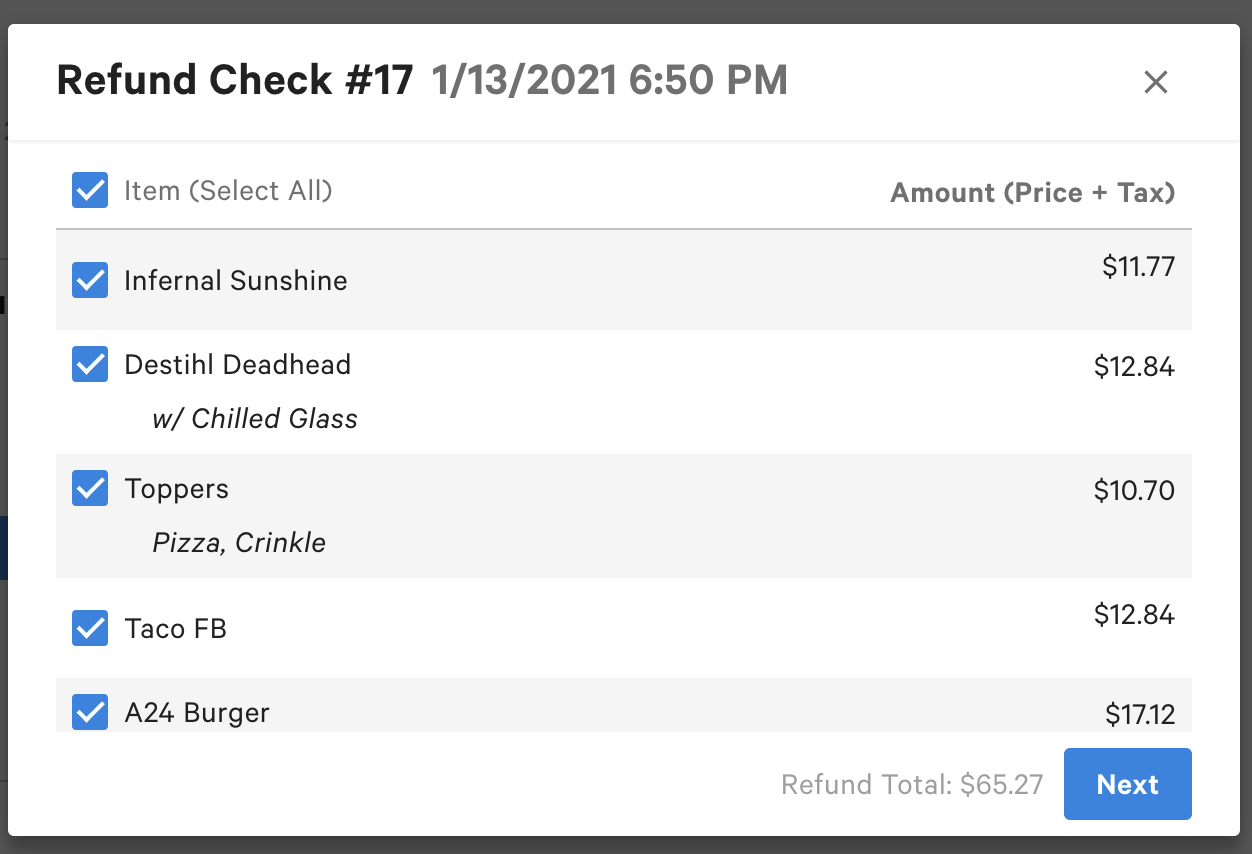Select the Destihl Deadhead item label
The width and height of the screenshot is (1252, 854).
tap(237, 364)
